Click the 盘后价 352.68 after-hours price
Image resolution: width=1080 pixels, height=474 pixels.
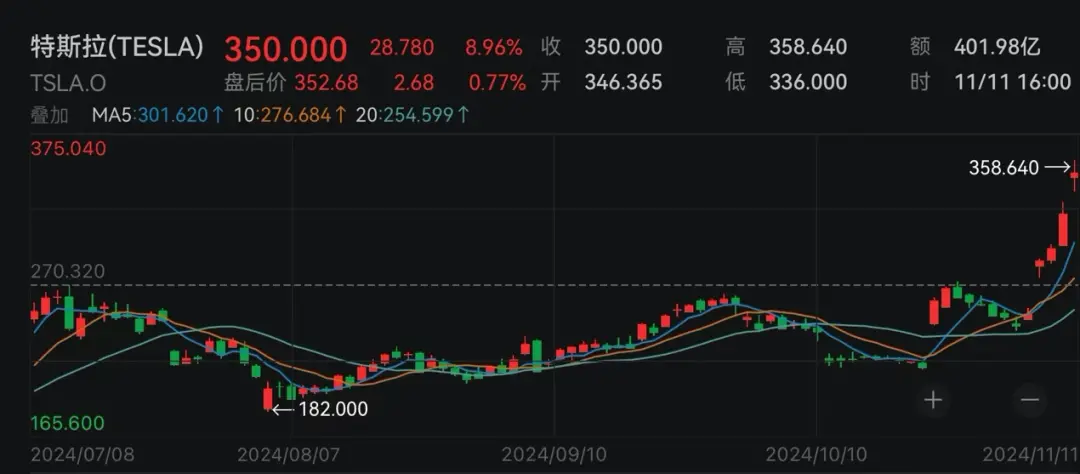coord(291,83)
